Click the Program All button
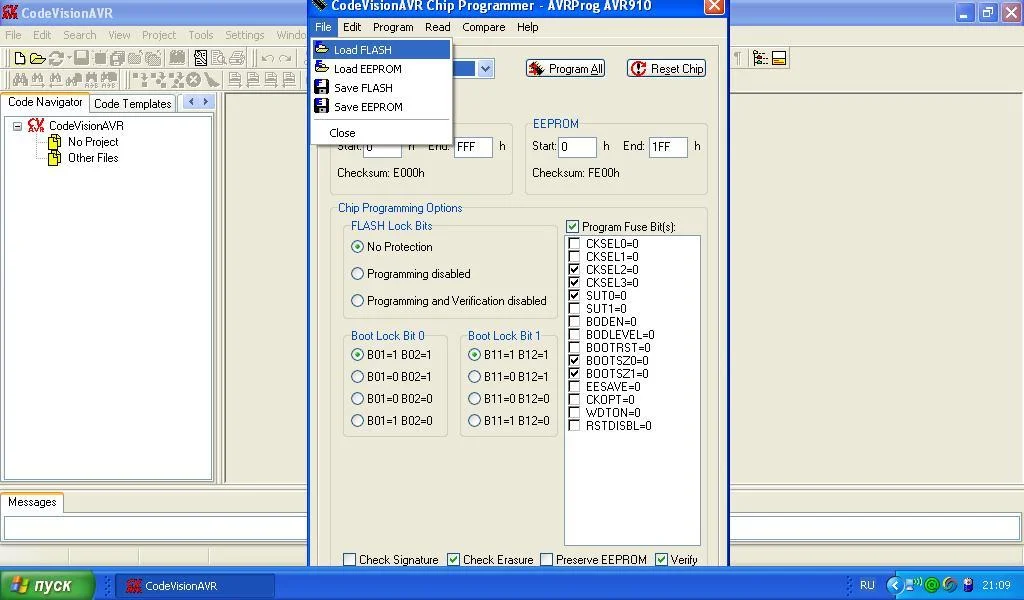This screenshot has width=1024, height=600. (566, 69)
